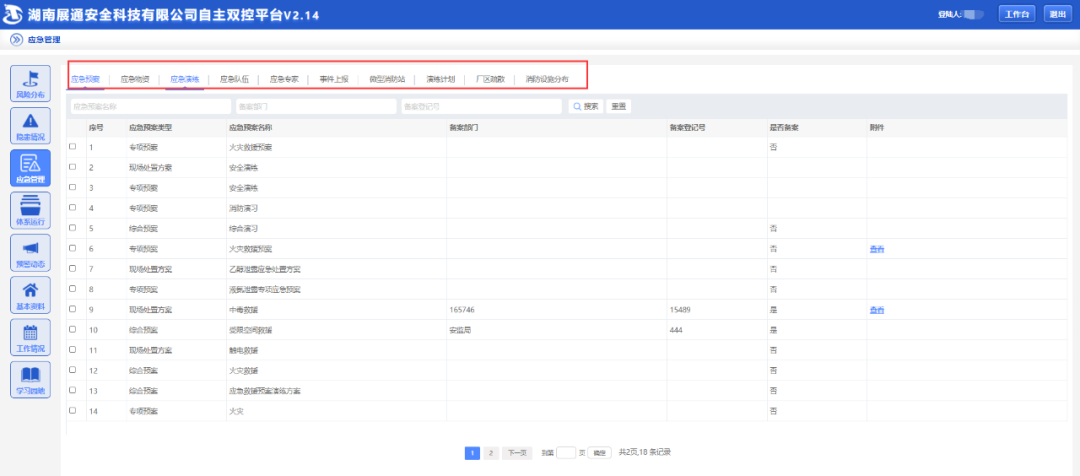The width and height of the screenshot is (1080, 476).
Task: Select the checkbox for row 9 中毒救援
Action: pos(73,309)
